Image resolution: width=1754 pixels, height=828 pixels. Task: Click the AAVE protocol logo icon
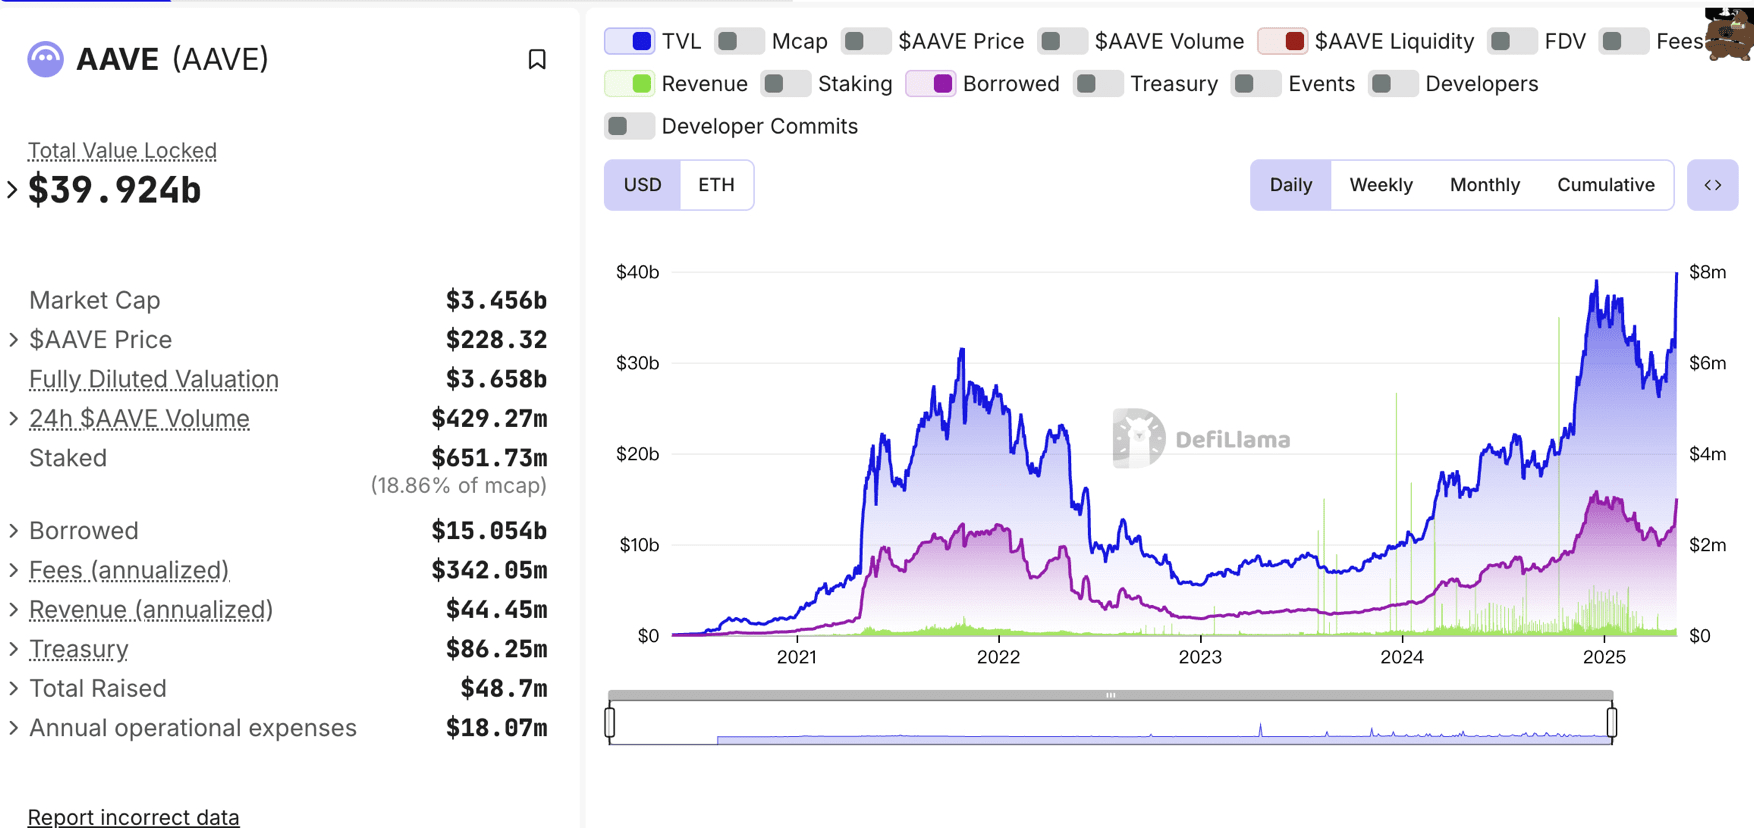point(45,59)
